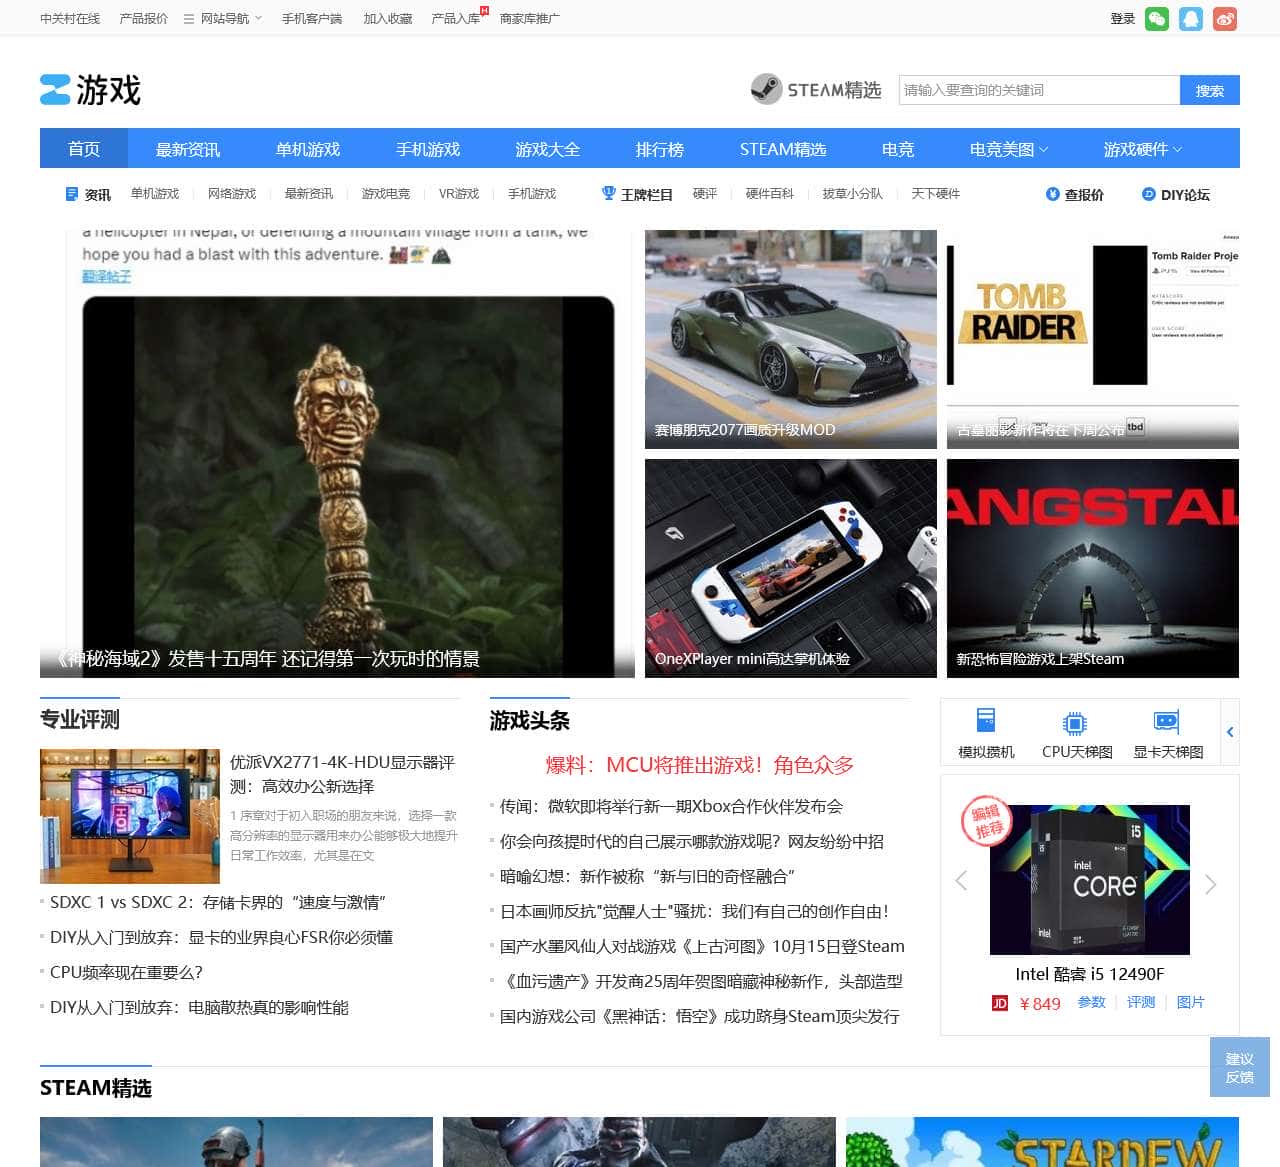The width and height of the screenshot is (1280, 1167).
Task: Click the 登录 link
Action: tap(1123, 19)
